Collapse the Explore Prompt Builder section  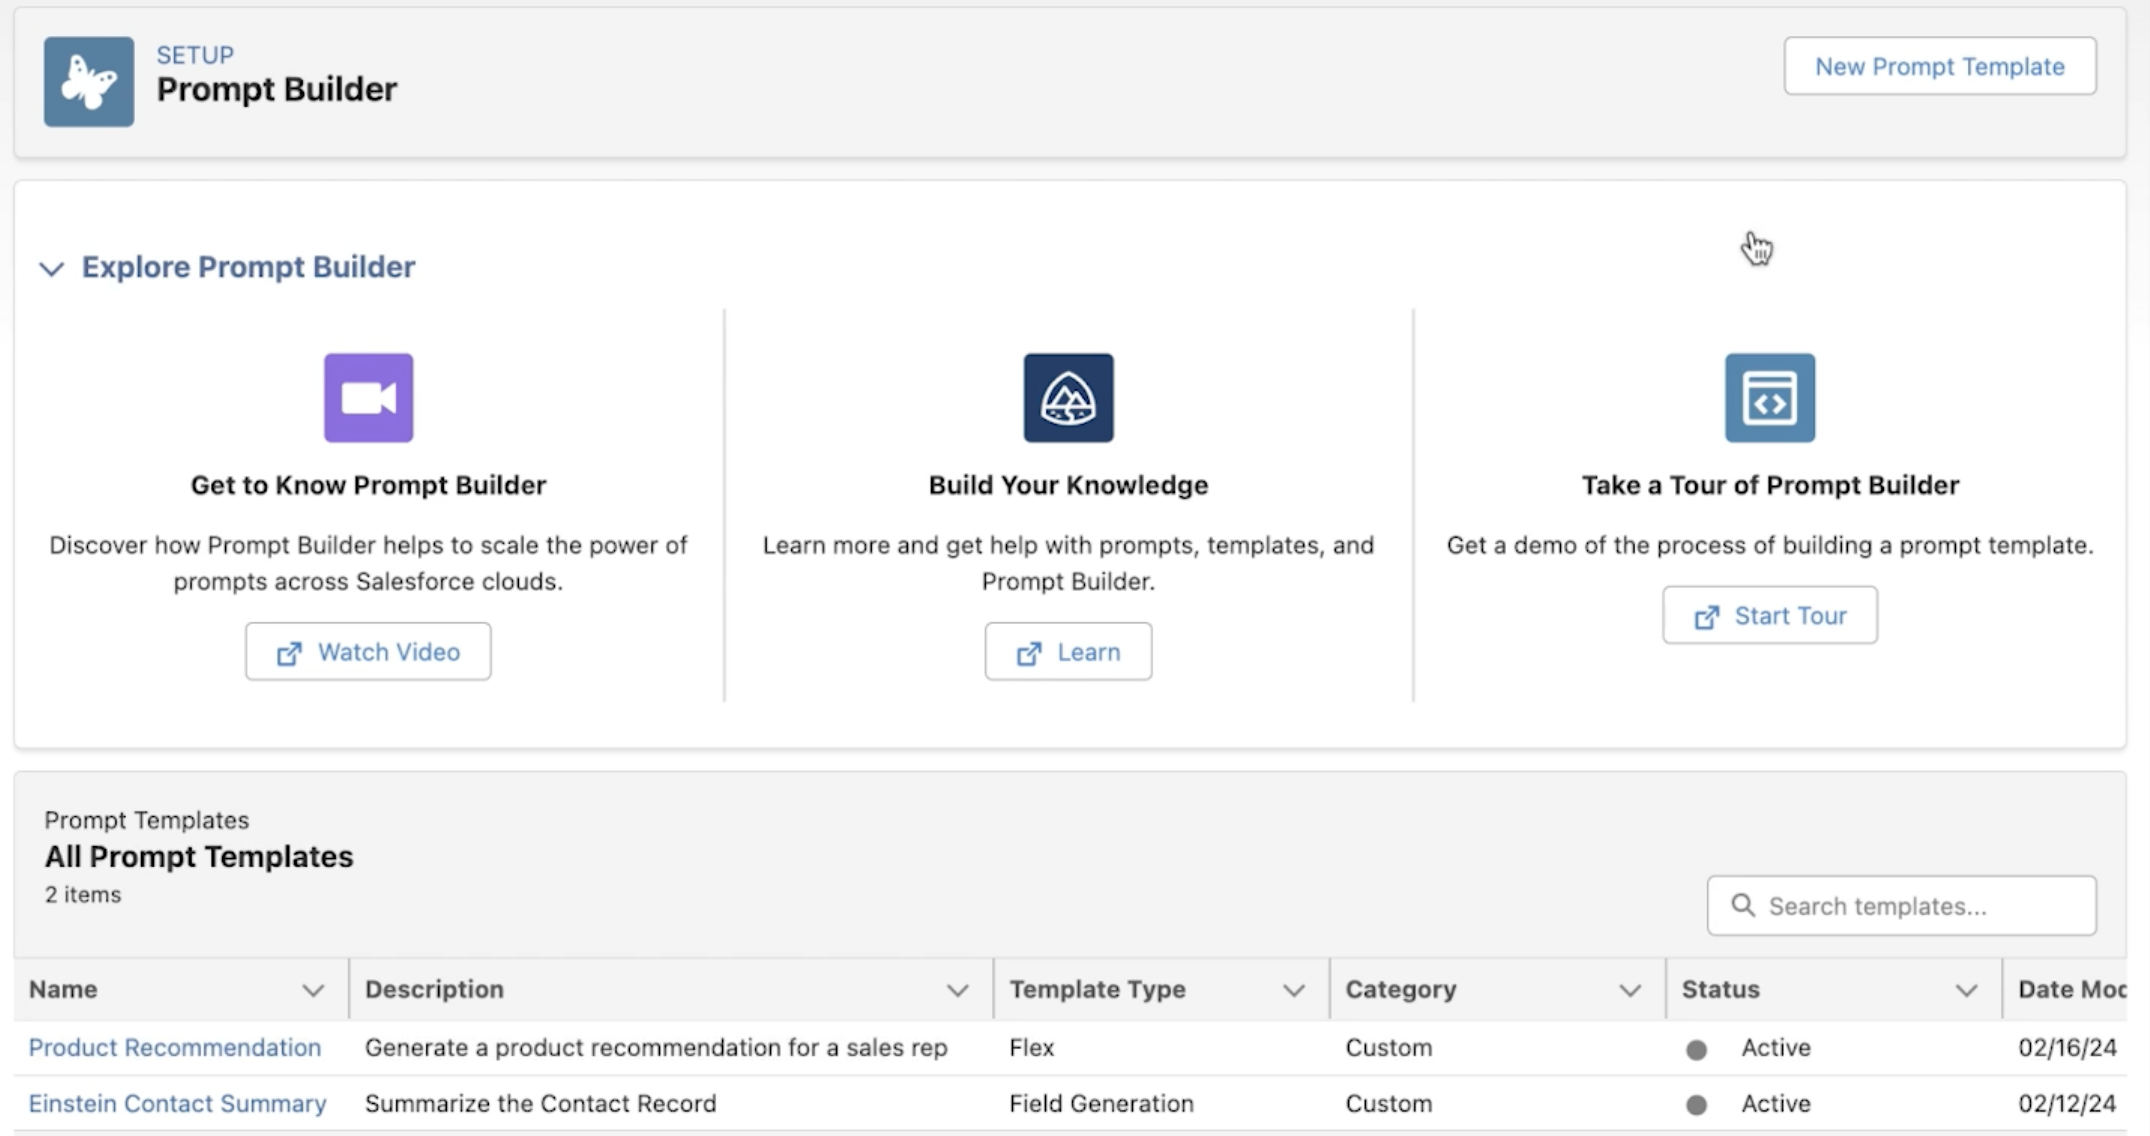[x=51, y=268]
